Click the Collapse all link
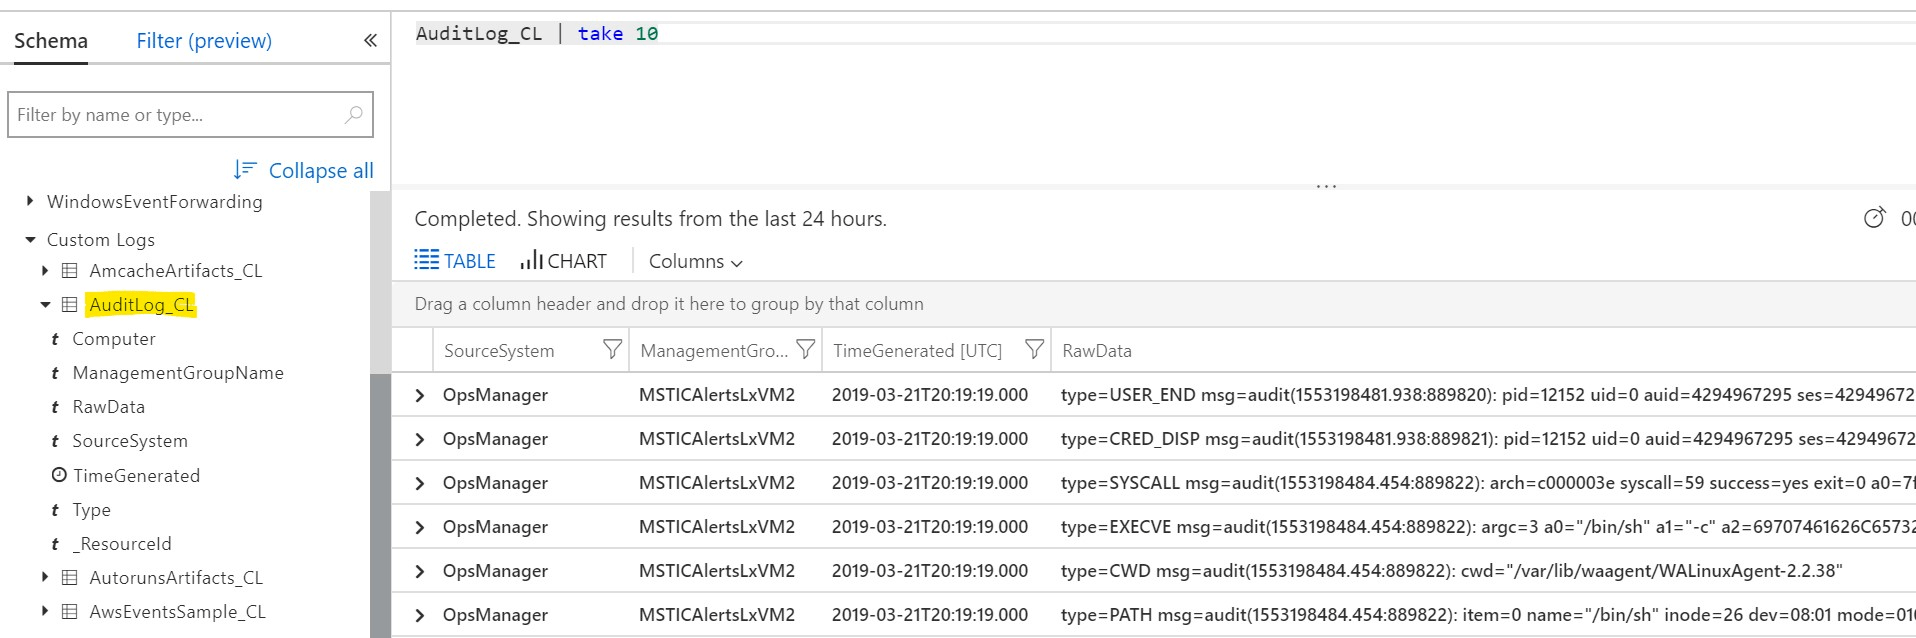The width and height of the screenshot is (1916, 638). click(x=321, y=171)
